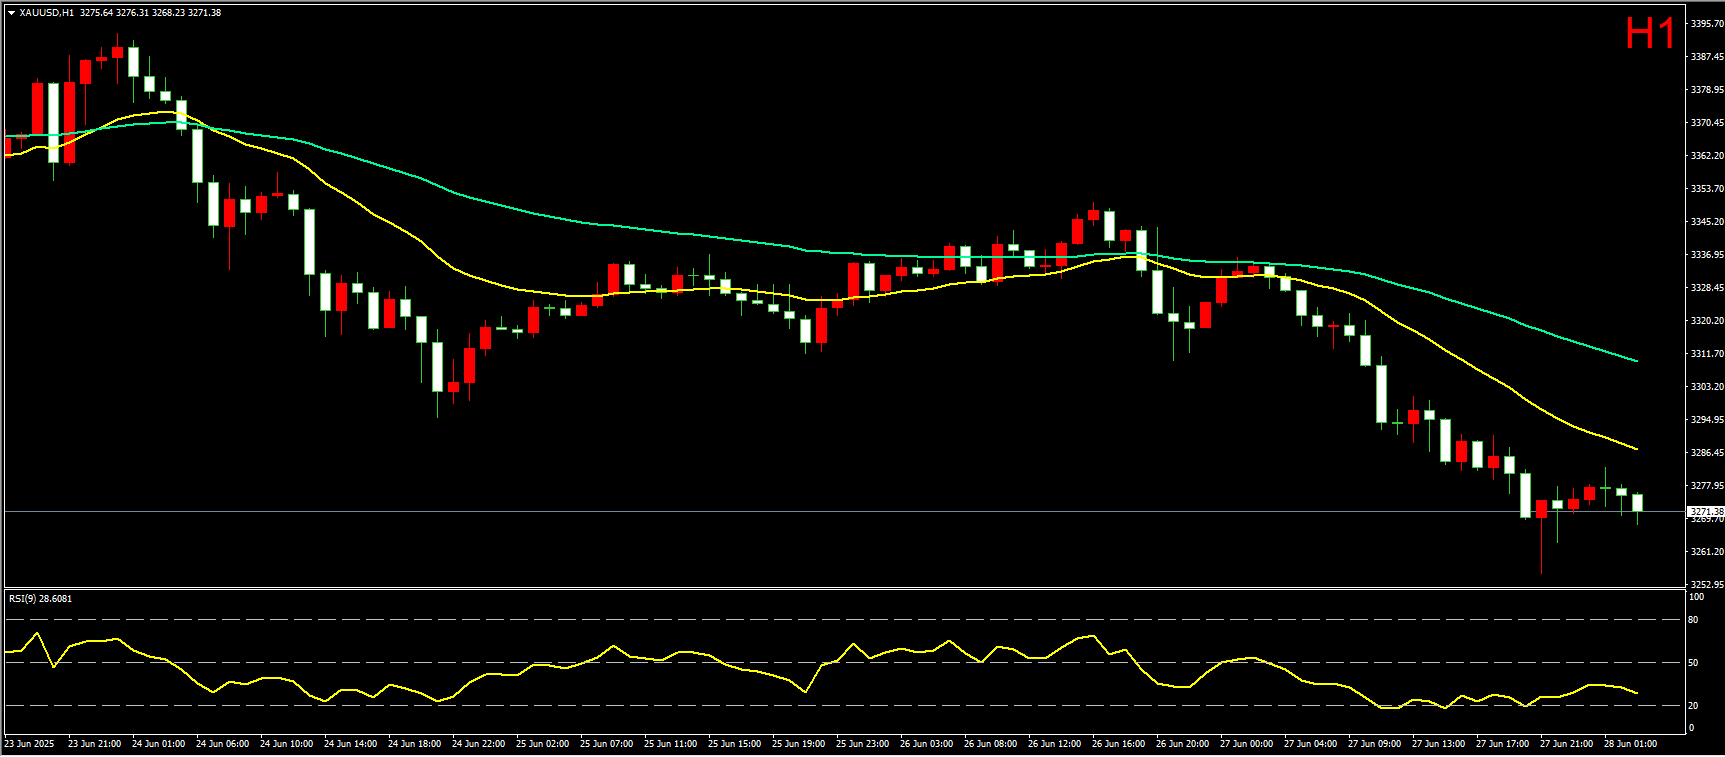Click the 3311.70 price axis label
Viewport: 1725px width, 757px height.
tap(1707, 353)
